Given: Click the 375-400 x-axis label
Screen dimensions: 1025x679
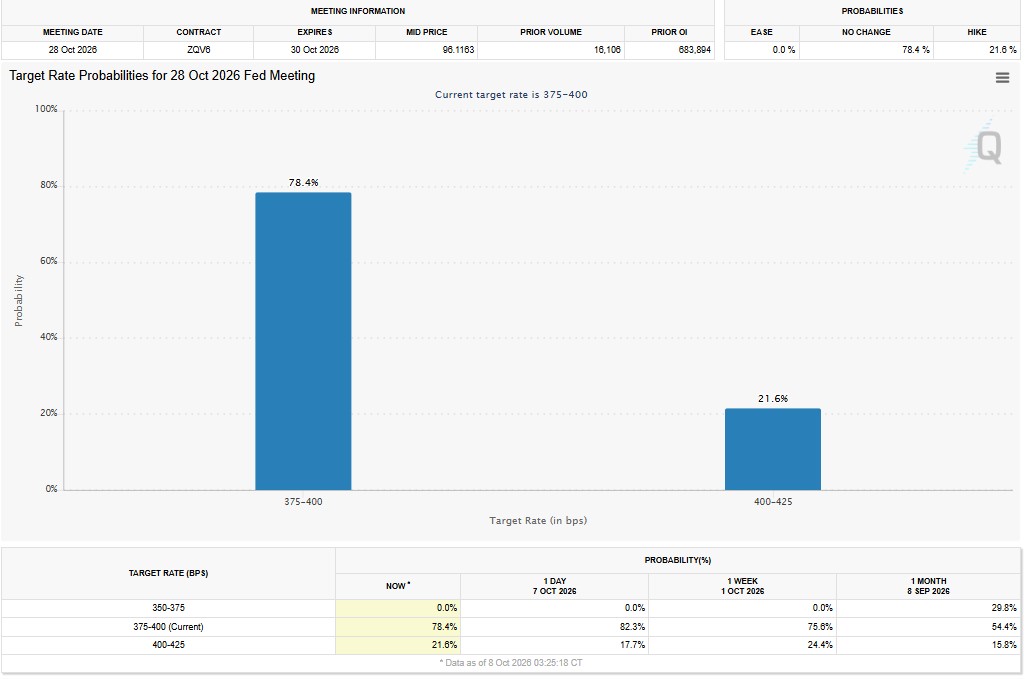Looking at the screenshot, I should pyautogui.click(x=303, y=502).
